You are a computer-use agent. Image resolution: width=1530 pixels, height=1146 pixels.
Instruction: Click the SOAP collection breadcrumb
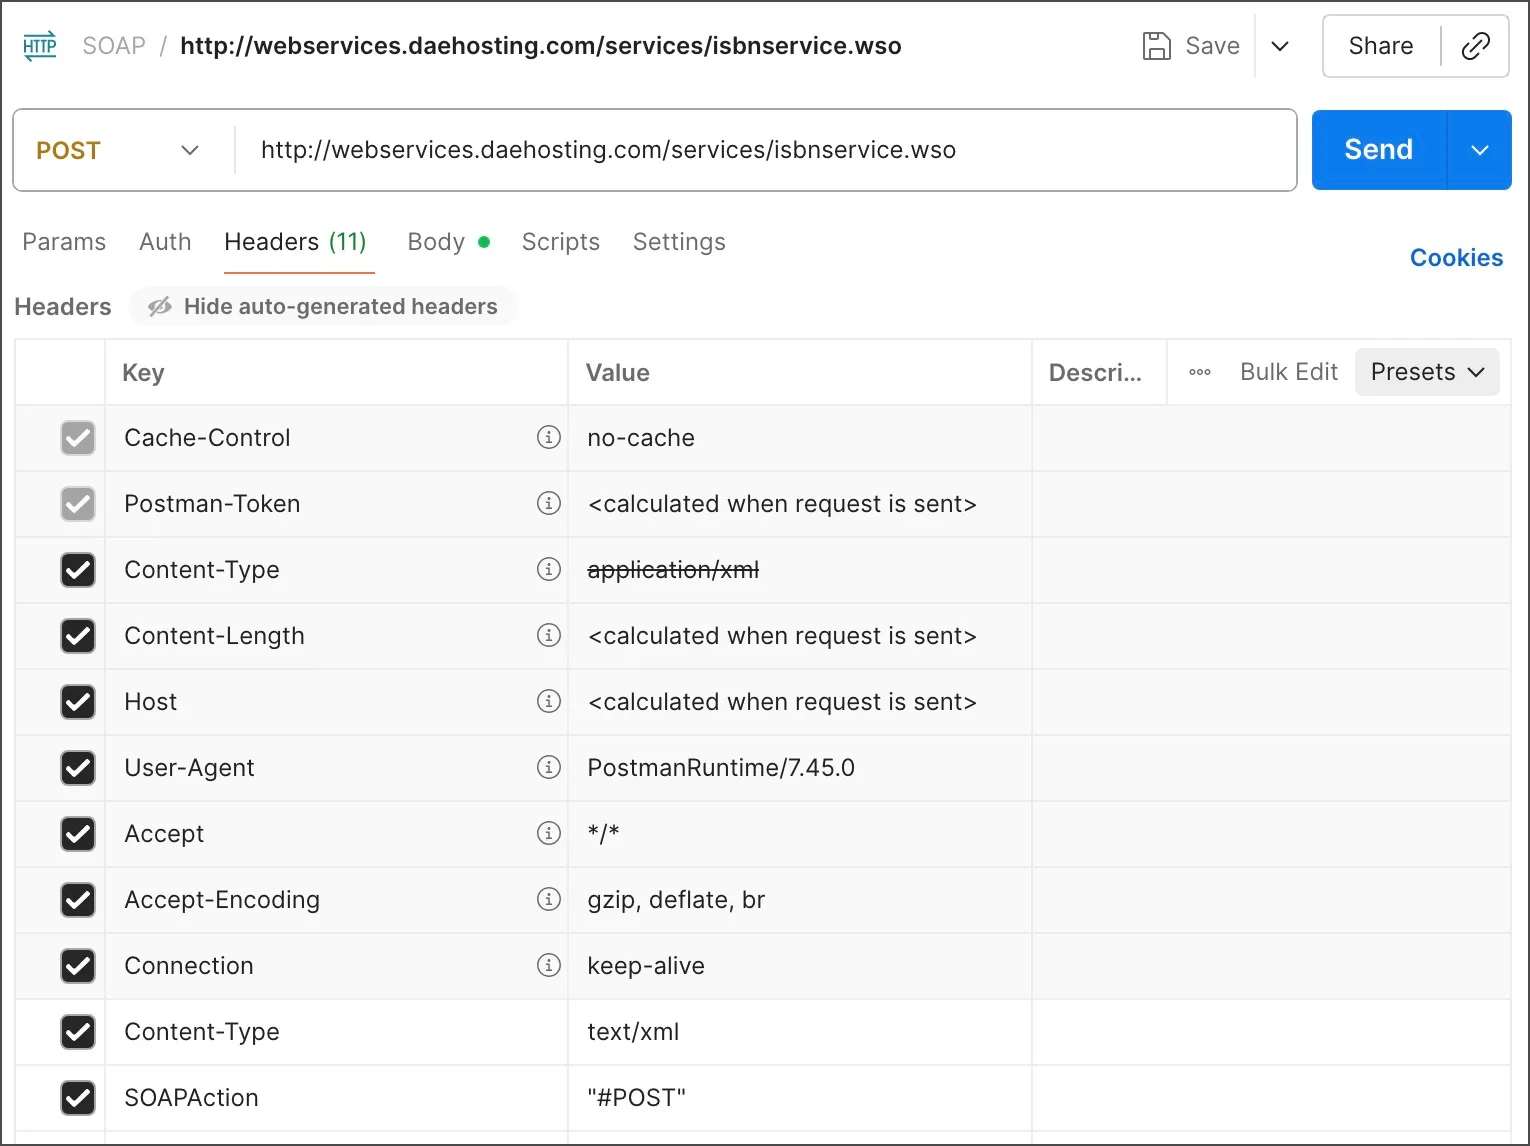pyautogui.click(x=114, y=46)
